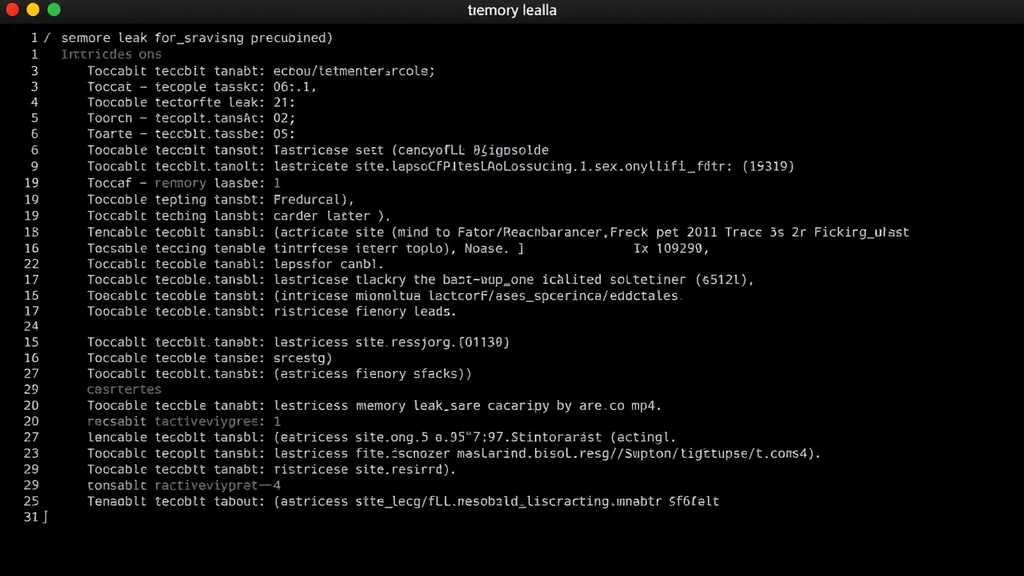Screen dimensions: 1024x576
Task: Click the text 'carder latter ).'
Action: click(x=332, y=216)
